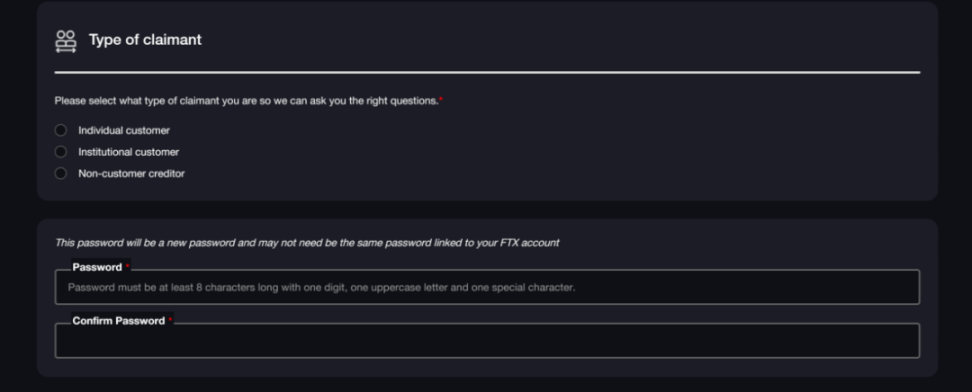Pick the Non-customer creditor radio option
Image resolution: width=972 pixels, height=392 pixels.
[x=61, y=174]
